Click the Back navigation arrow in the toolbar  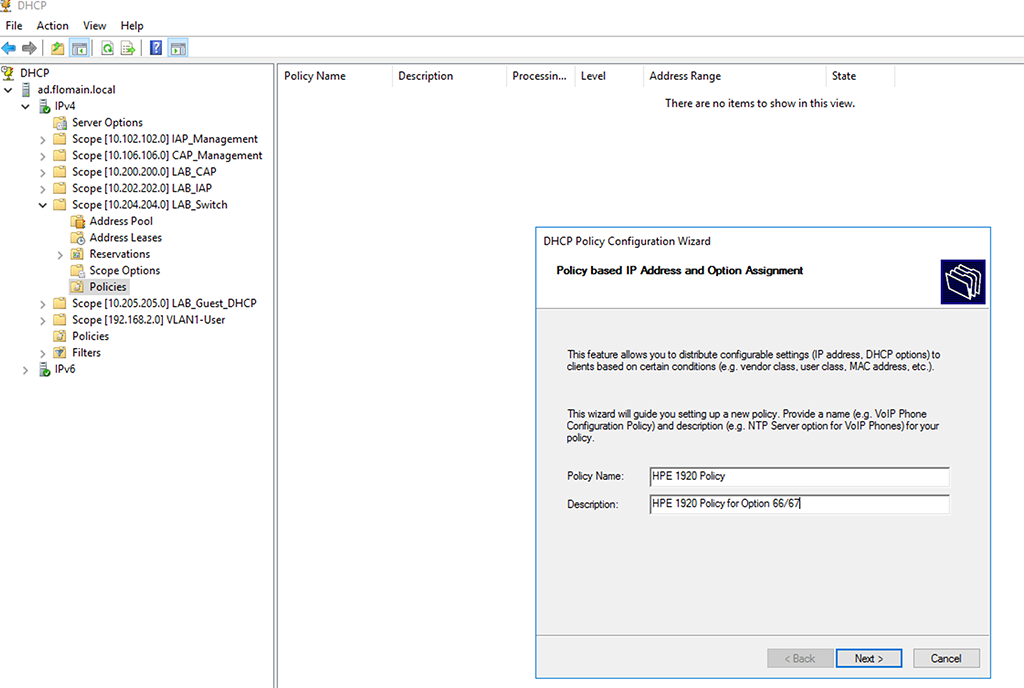pyautogui.click(x=8, y=47)
